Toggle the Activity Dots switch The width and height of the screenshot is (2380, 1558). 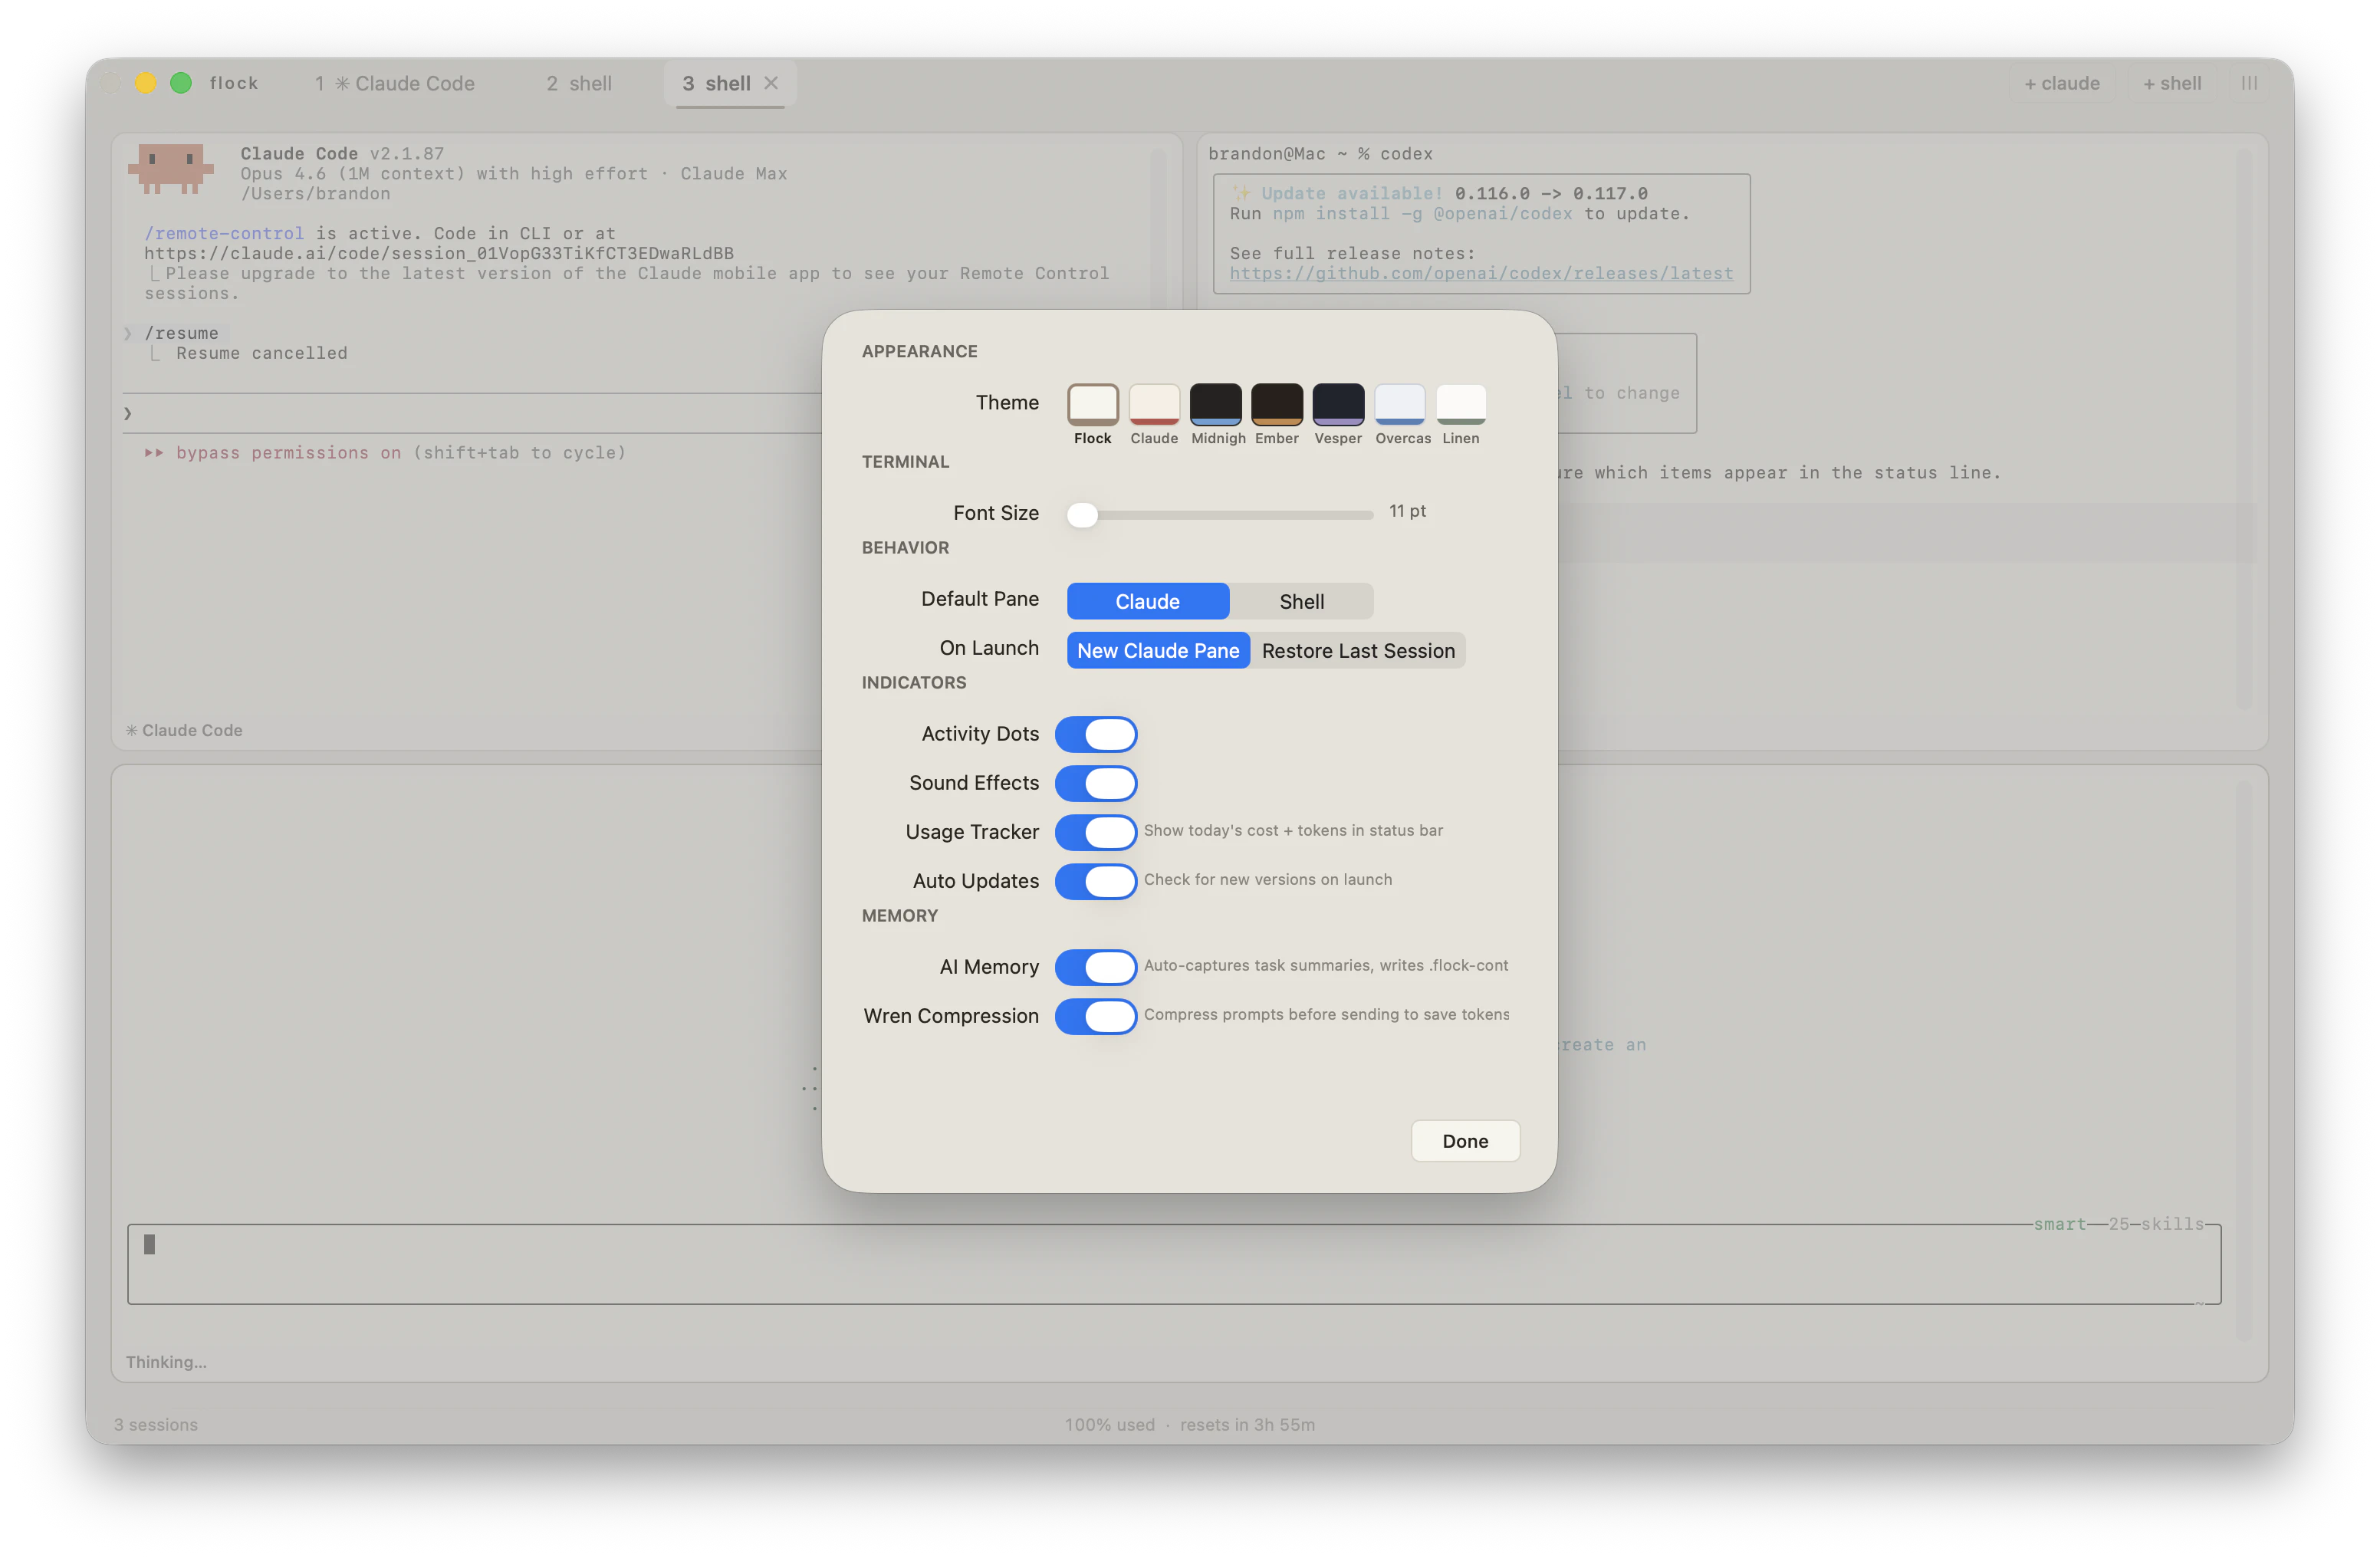[x=1096, y=734]
